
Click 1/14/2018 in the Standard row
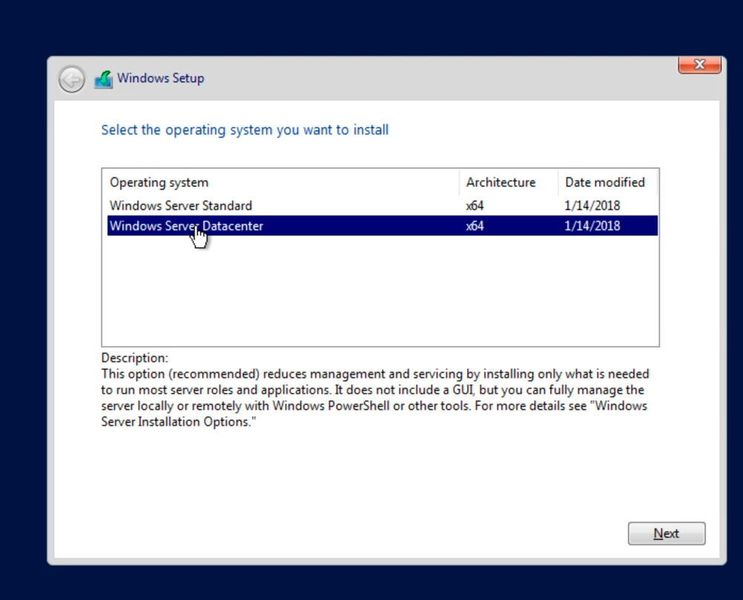click(592, 206)
